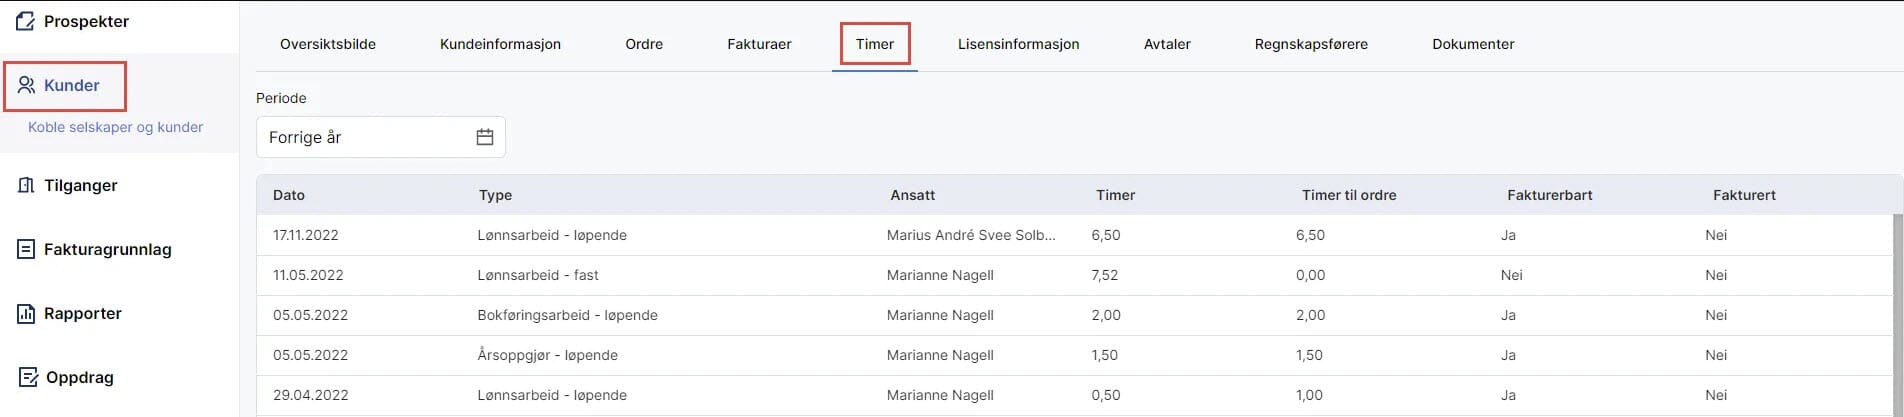The height and width of the screenshot is (417, 1904).
Task: Open the Regnskapsførere tab
Action: click(1311, 44)
